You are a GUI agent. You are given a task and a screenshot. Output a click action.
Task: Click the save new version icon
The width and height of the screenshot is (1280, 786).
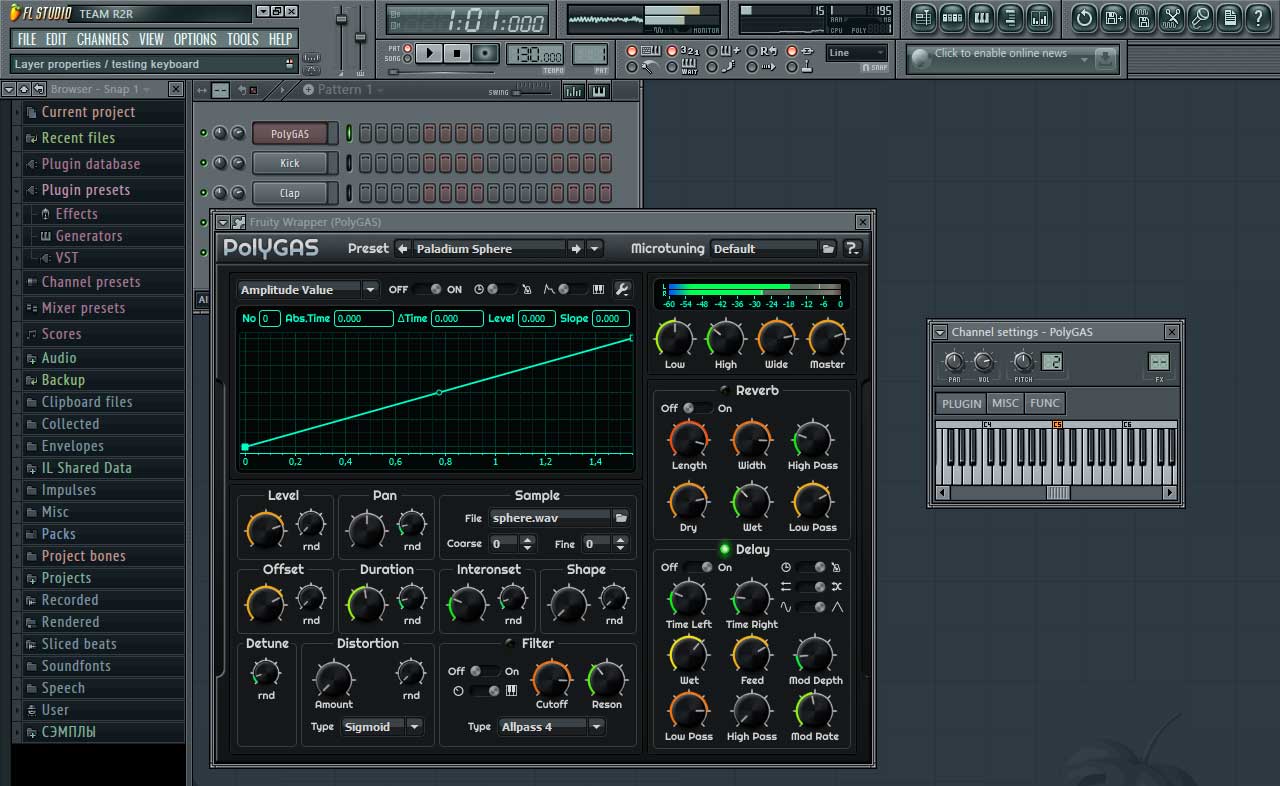point(1113,17)
